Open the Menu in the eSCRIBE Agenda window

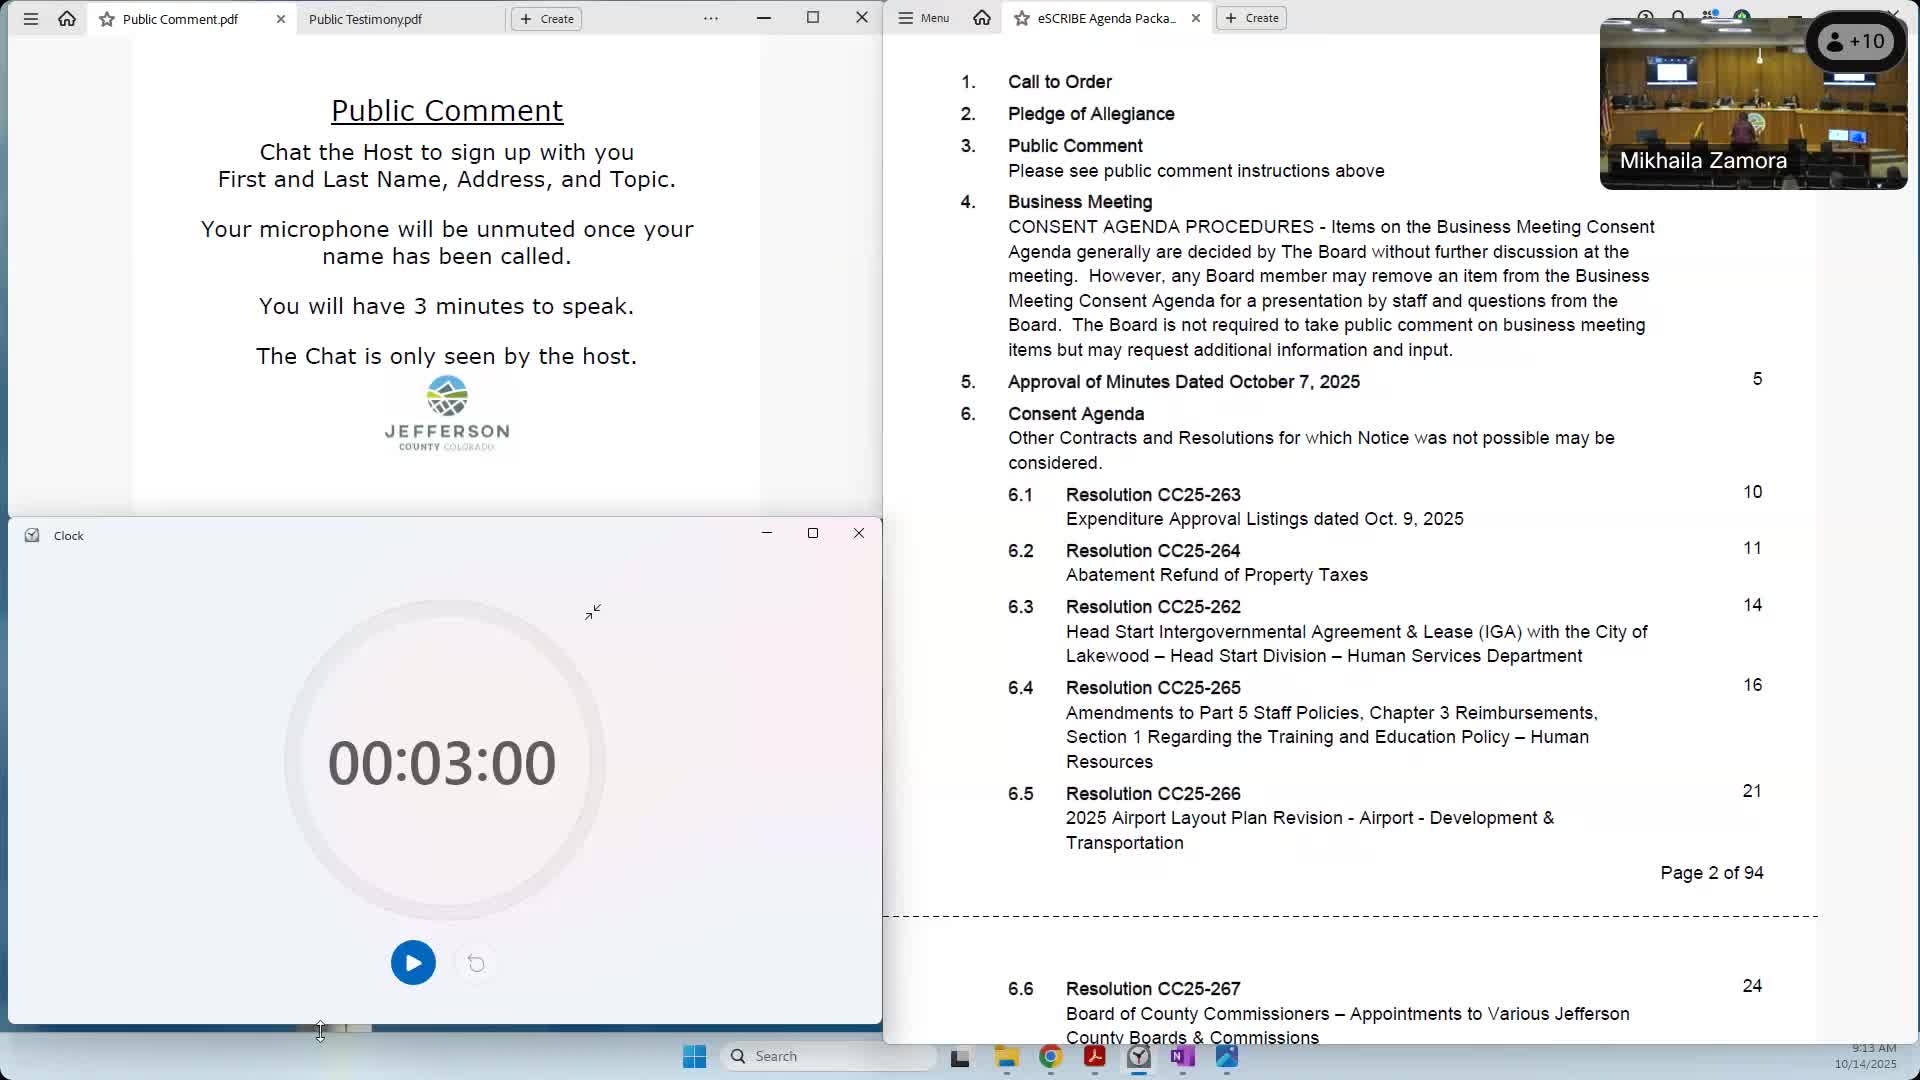[x=924, y=18]
